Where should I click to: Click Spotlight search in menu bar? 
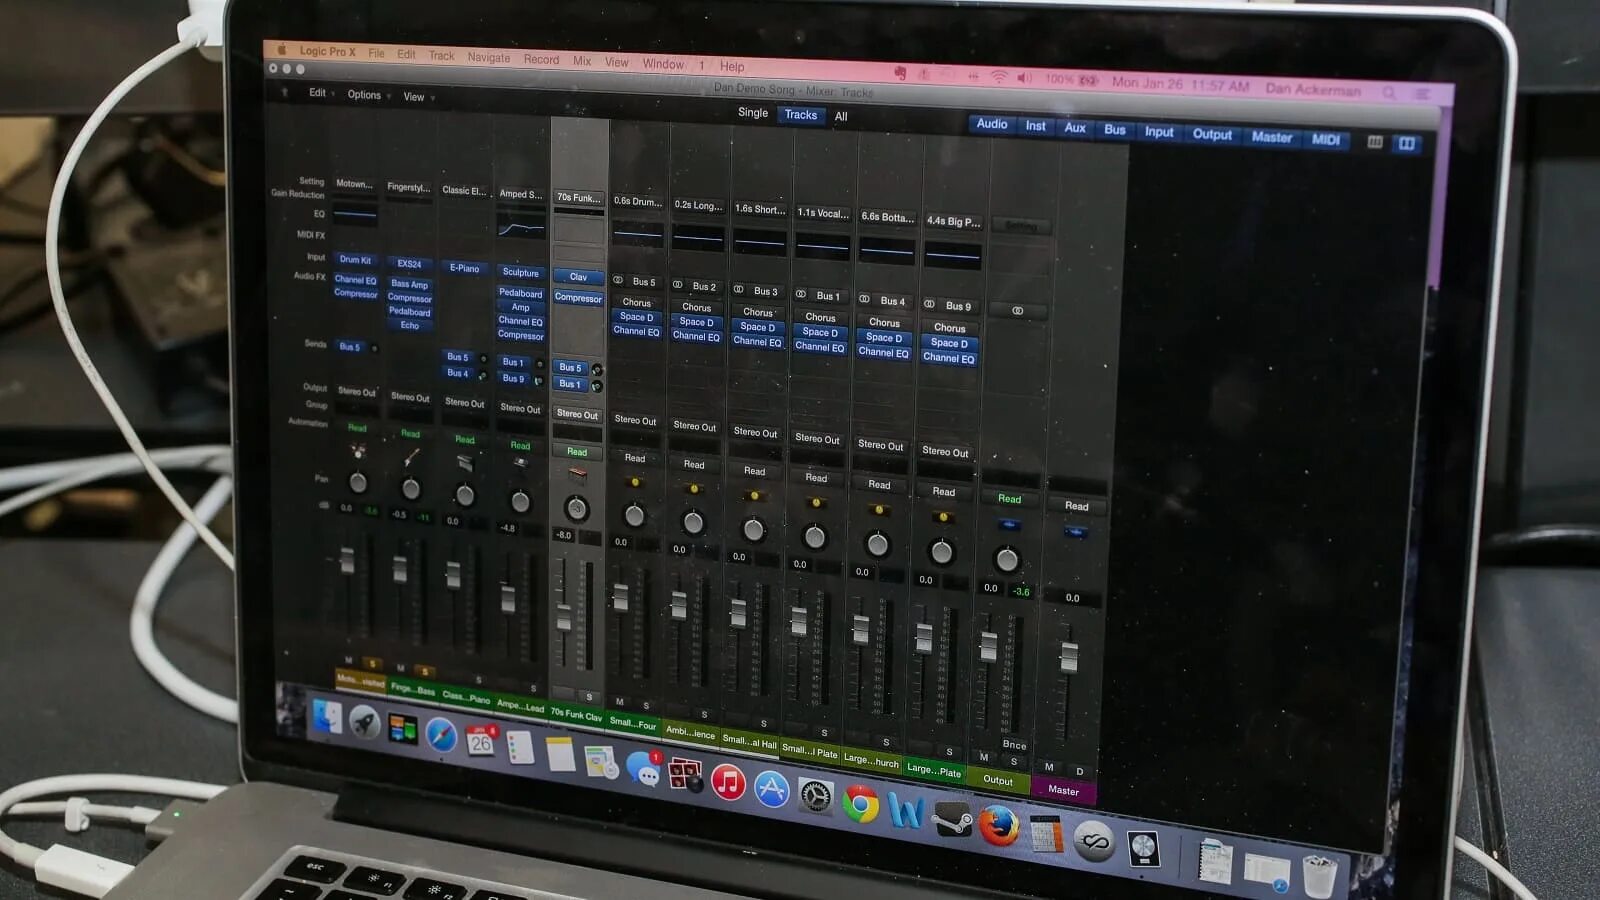pyautogui.click(x=1389, y=93)
